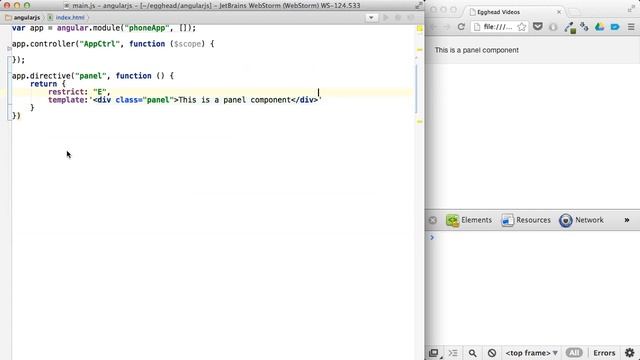This screenshot has width=640, height=360.
Task: Close the DevTools panel
Action: 433,220
